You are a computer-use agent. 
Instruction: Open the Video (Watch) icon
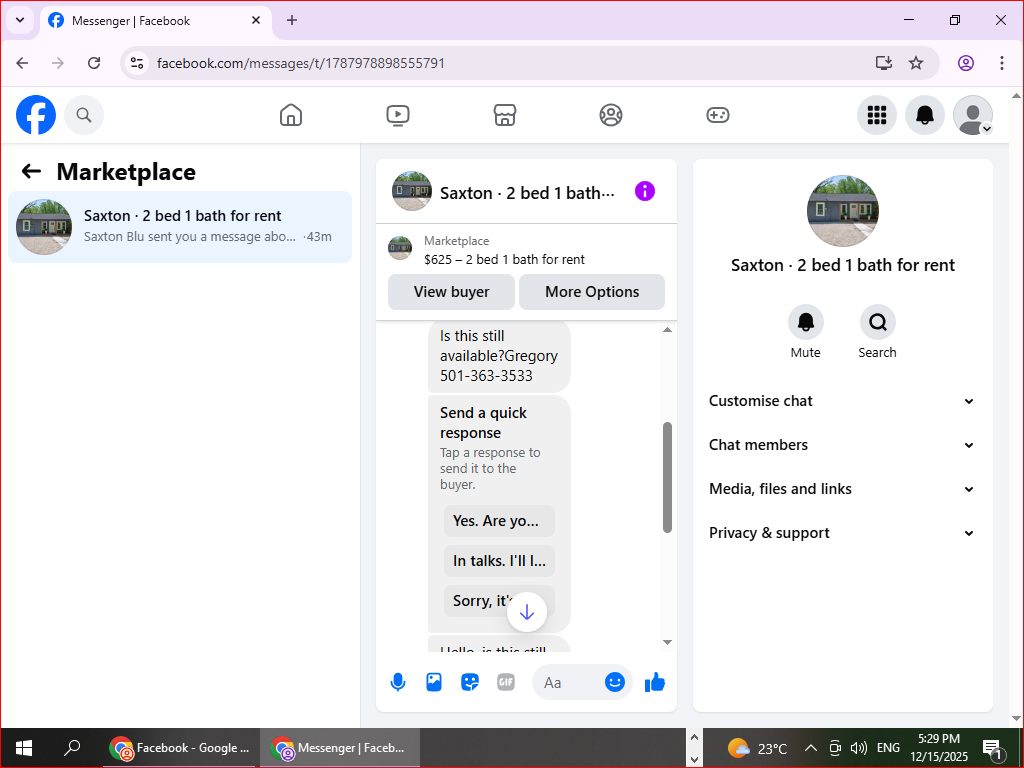click(x=398, y=115)
